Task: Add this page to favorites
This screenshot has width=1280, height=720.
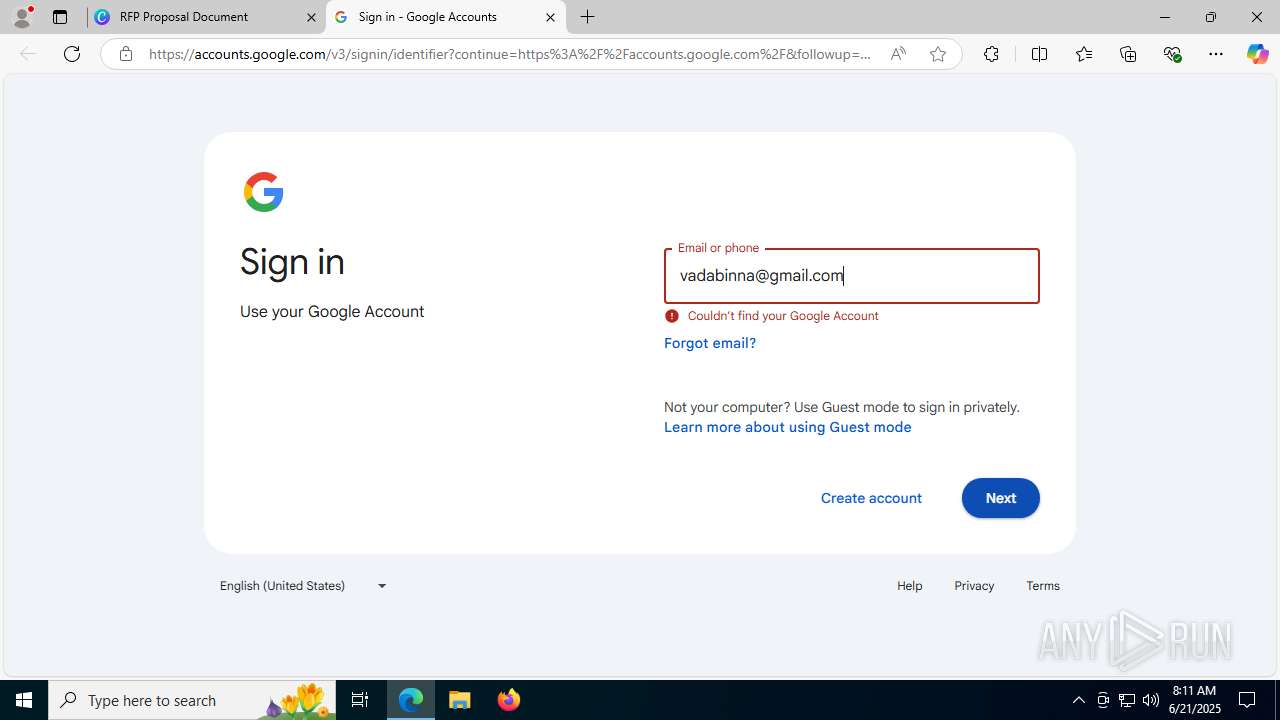Action: pyautogui.click(x=937, y=54)
